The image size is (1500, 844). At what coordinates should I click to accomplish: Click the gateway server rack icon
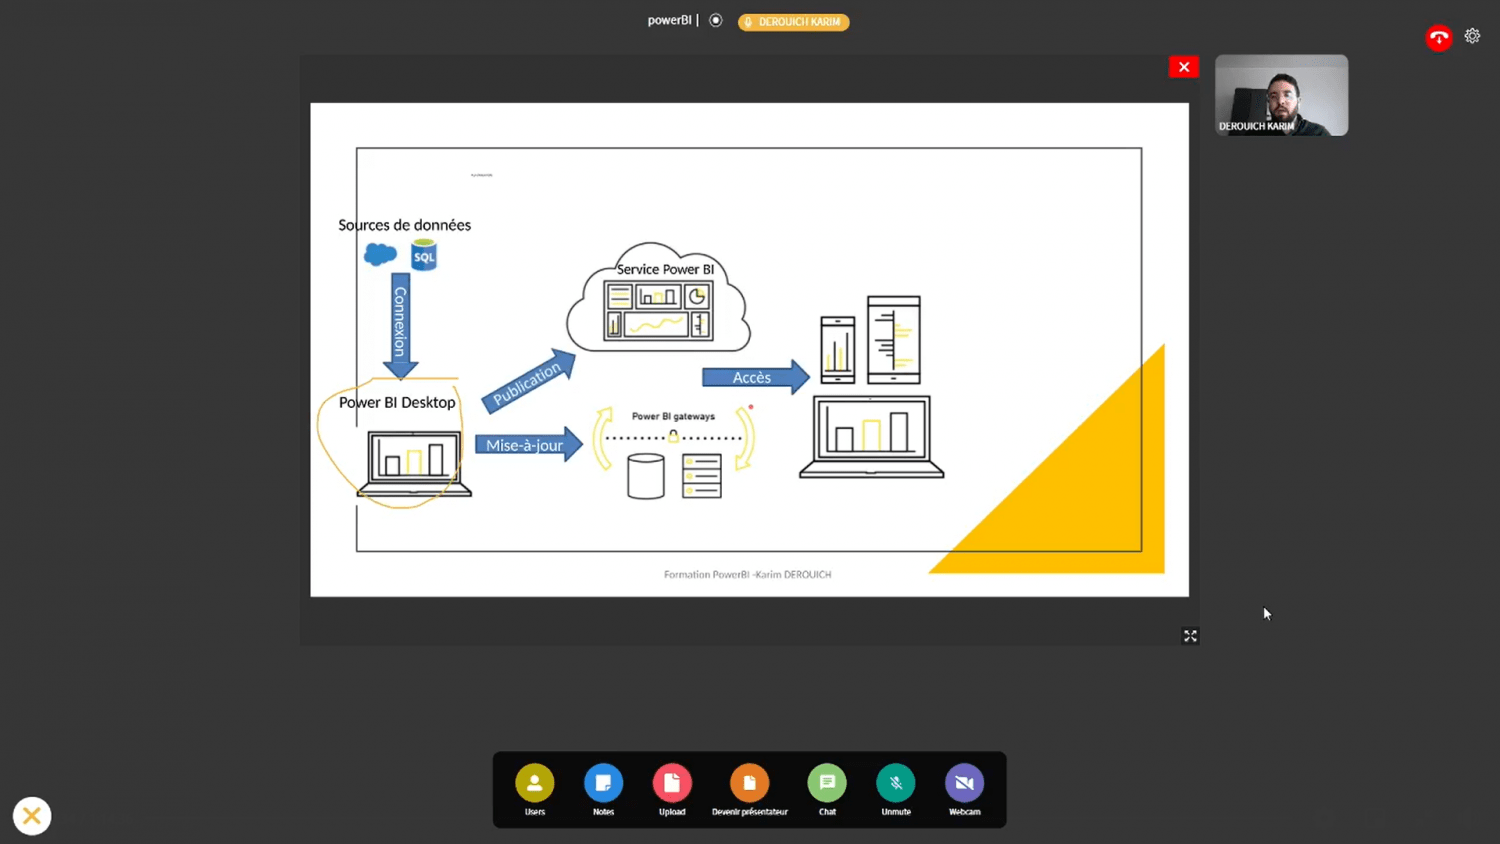click(702, 476)
